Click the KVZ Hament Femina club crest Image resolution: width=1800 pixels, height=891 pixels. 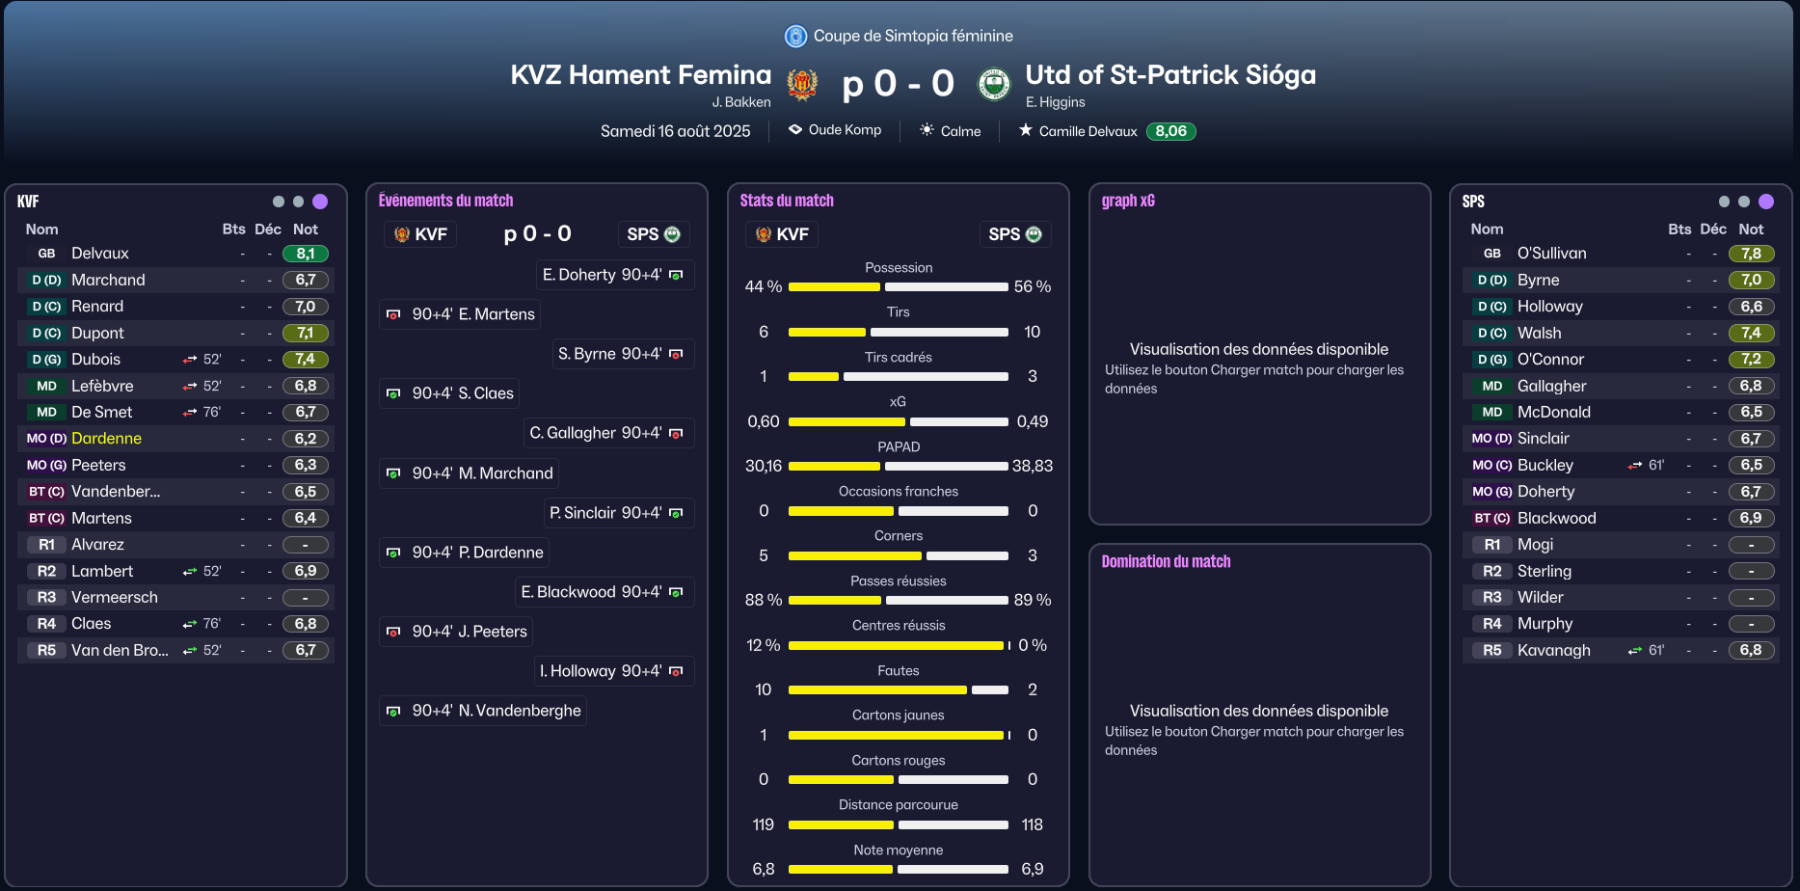(802, 85)
